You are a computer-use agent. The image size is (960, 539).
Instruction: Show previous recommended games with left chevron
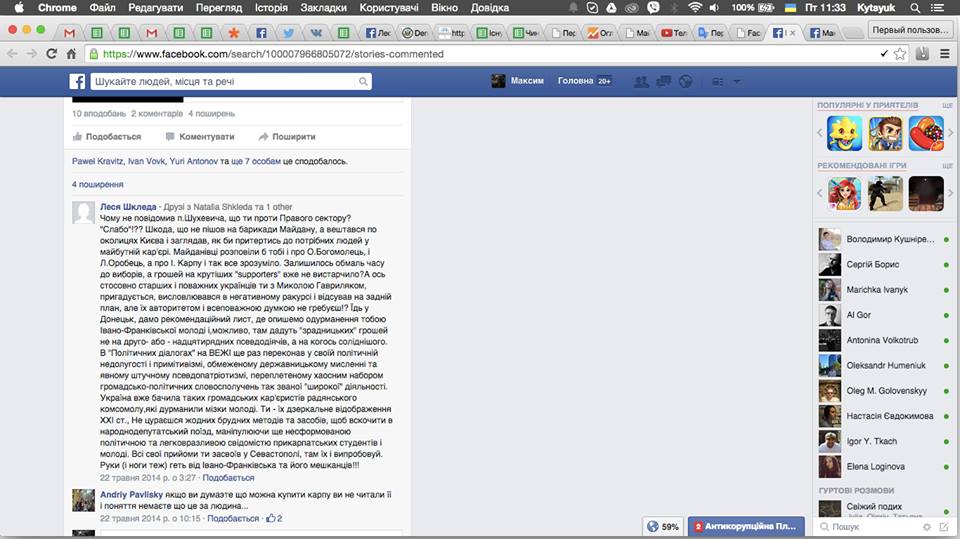(x=820, y=193)
